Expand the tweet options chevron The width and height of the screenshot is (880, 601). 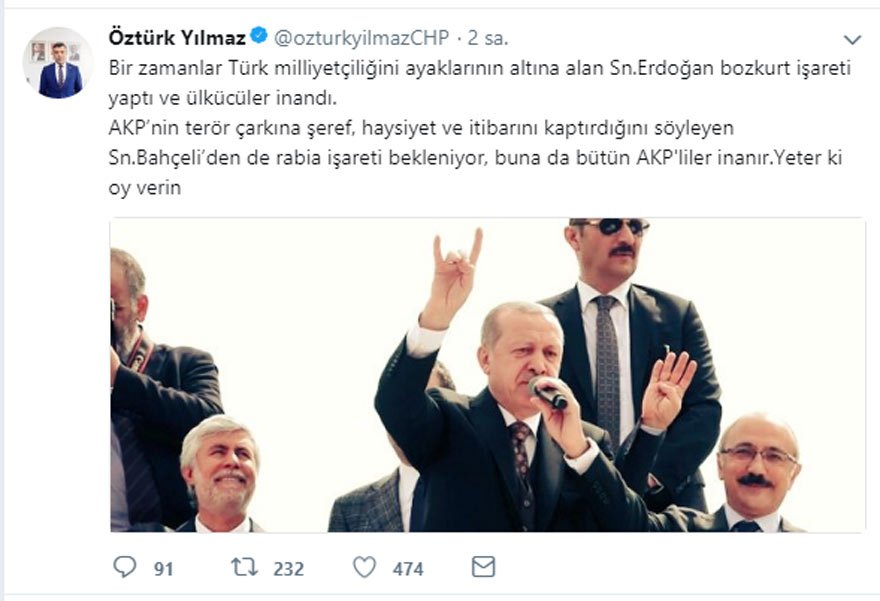click(x=852, y=39)
